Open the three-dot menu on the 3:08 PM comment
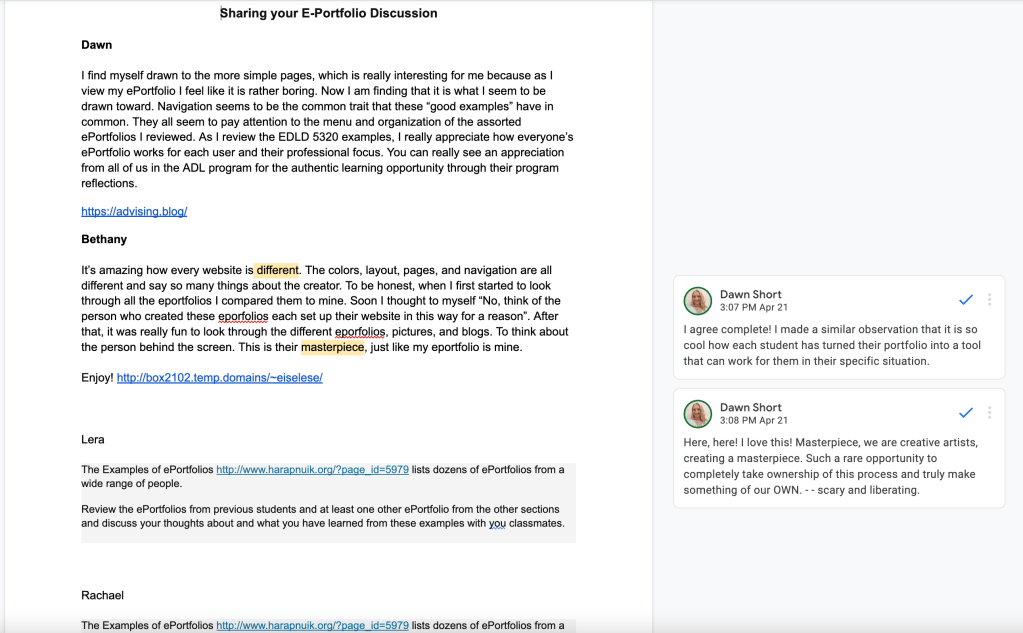The width and height of the screenshot is (1023, 633). pos(989,413)
